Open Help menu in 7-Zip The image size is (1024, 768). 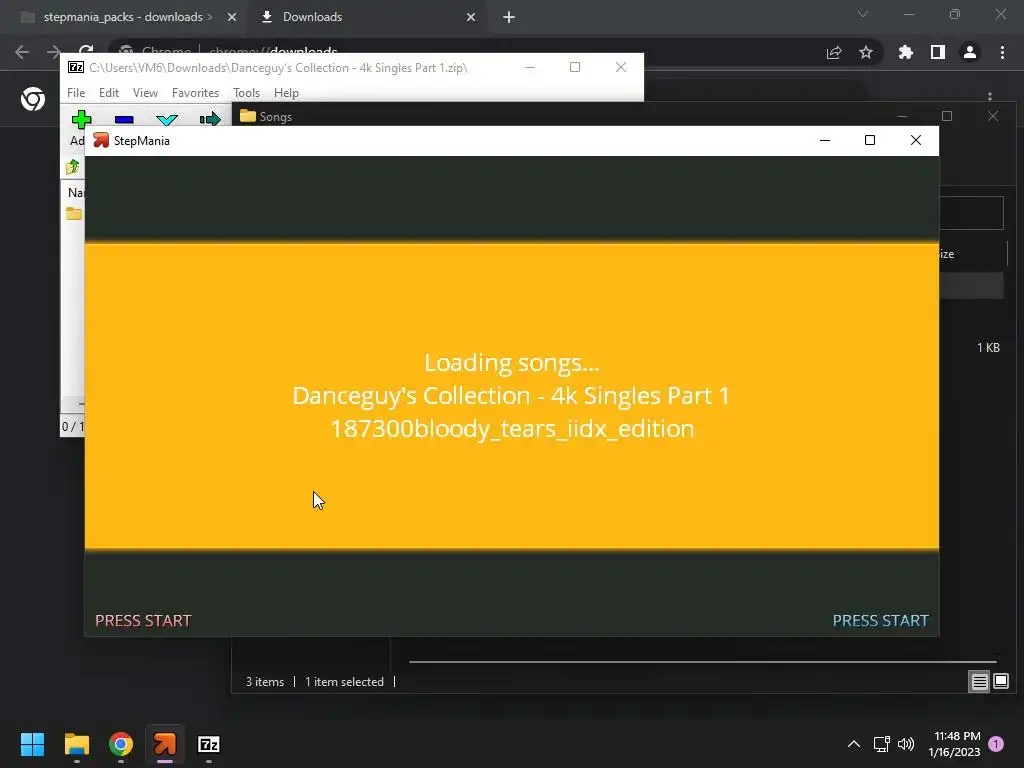286,93
